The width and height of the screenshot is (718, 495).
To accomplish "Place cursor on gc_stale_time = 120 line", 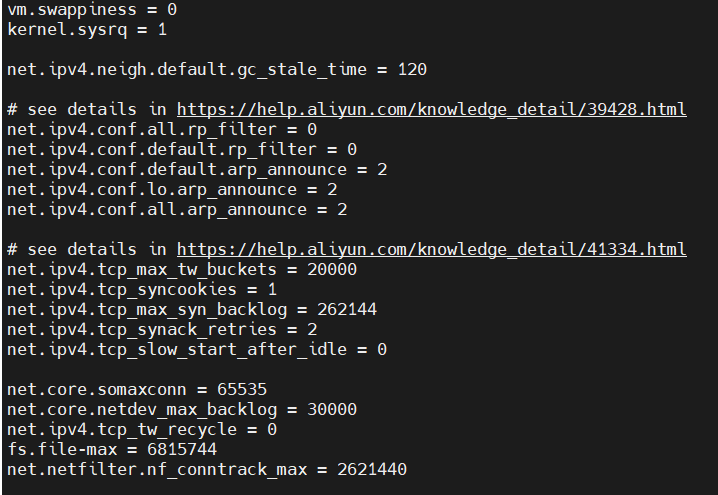I will pos(217,70).
